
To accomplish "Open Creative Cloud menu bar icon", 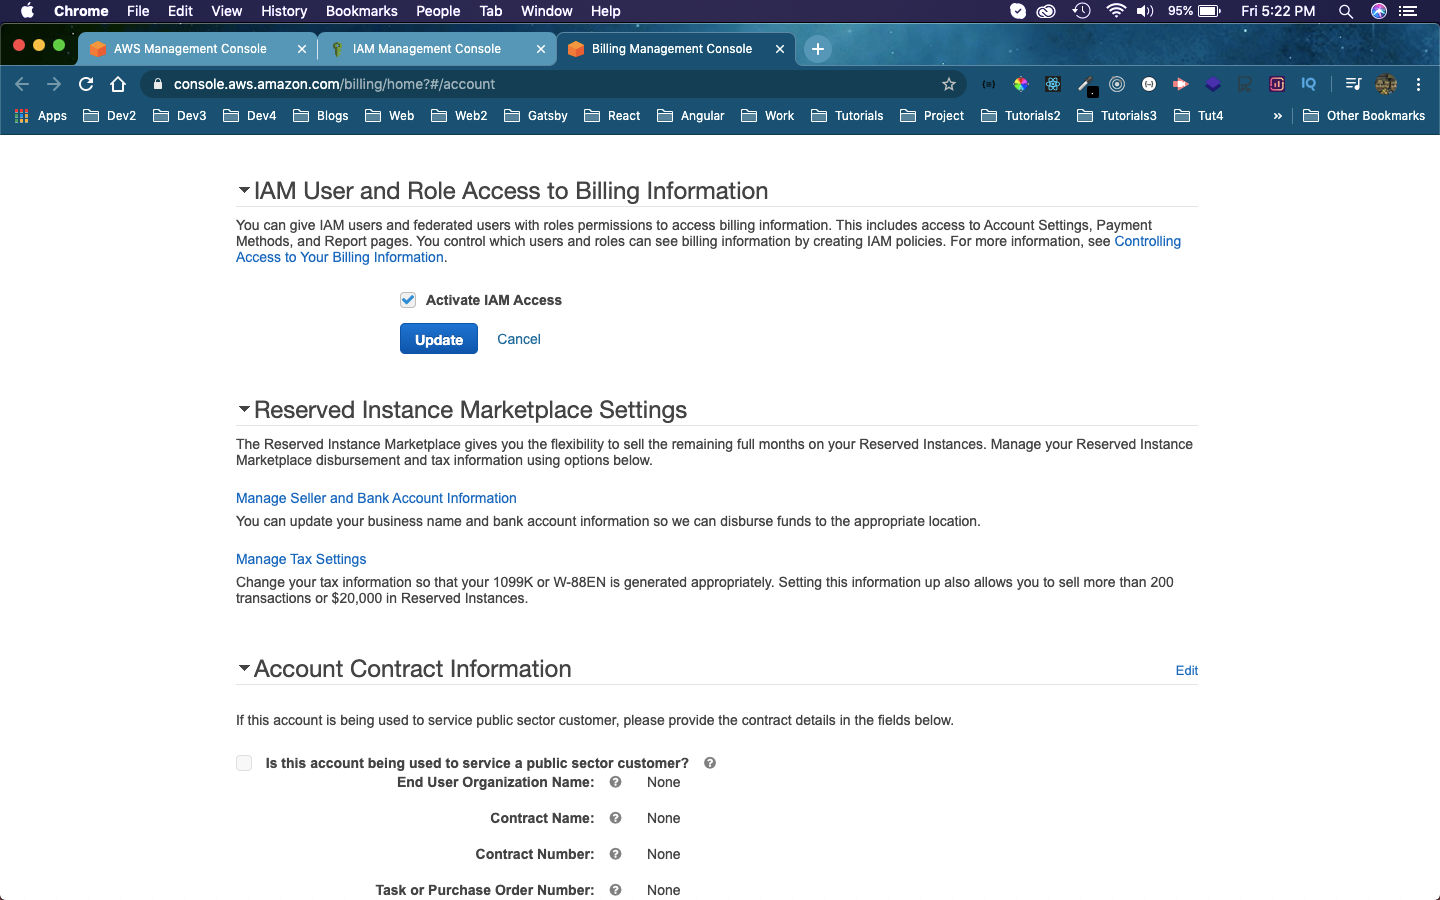I will (1046, 11).
